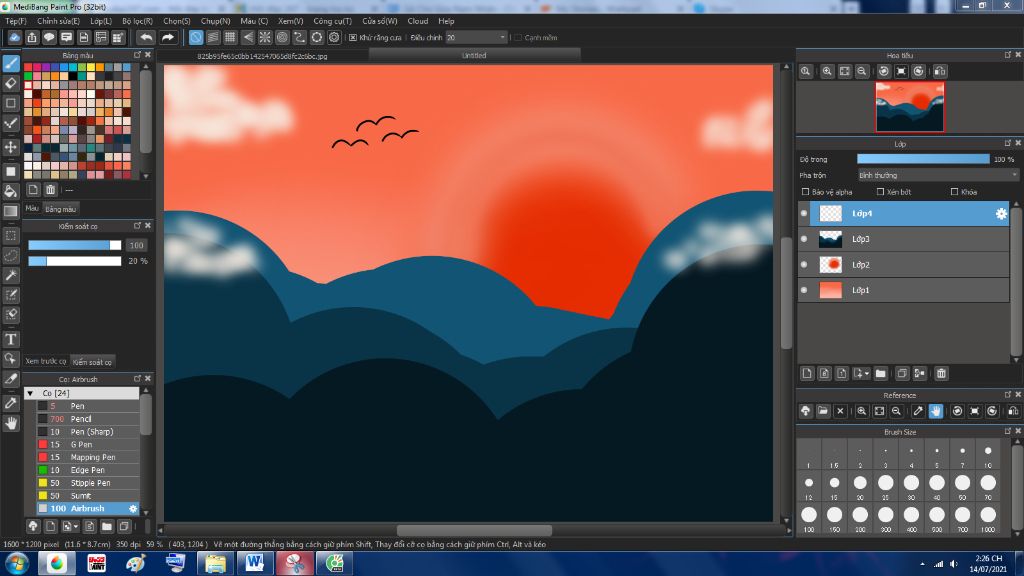Switch to the Màu tab
This screenshot has height=576, width=1024.
tap(32, 208)
